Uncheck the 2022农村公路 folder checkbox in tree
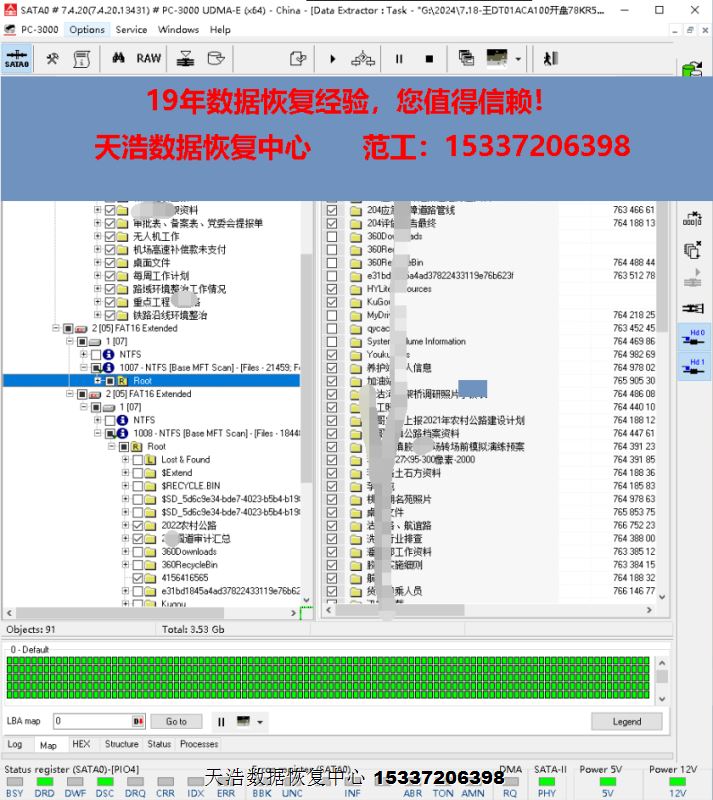The image size is (713, 800). (x=138, y=525)
